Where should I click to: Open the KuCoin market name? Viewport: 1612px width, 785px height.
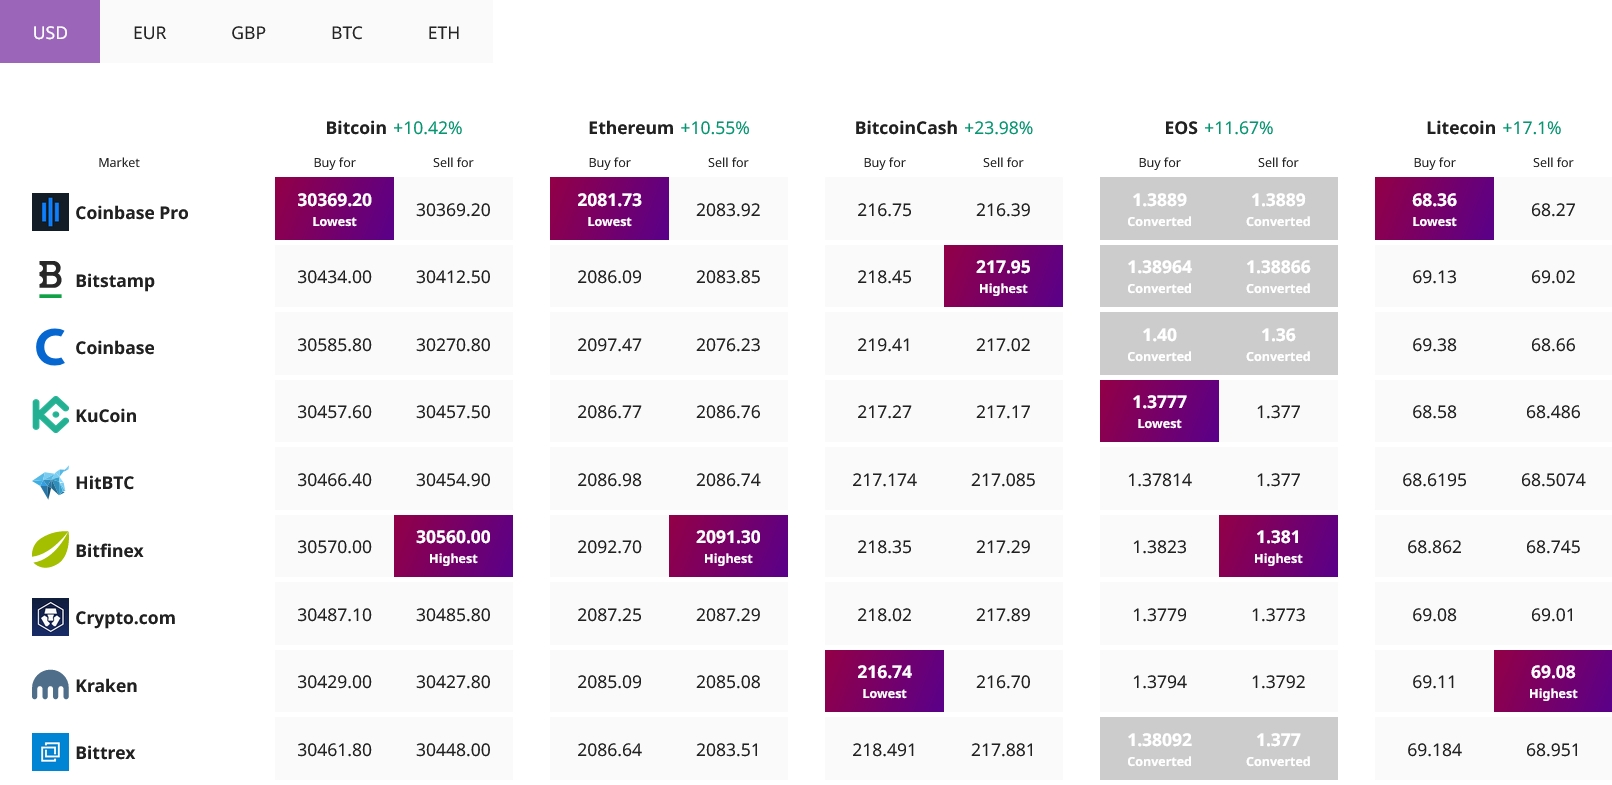[106, 415]
